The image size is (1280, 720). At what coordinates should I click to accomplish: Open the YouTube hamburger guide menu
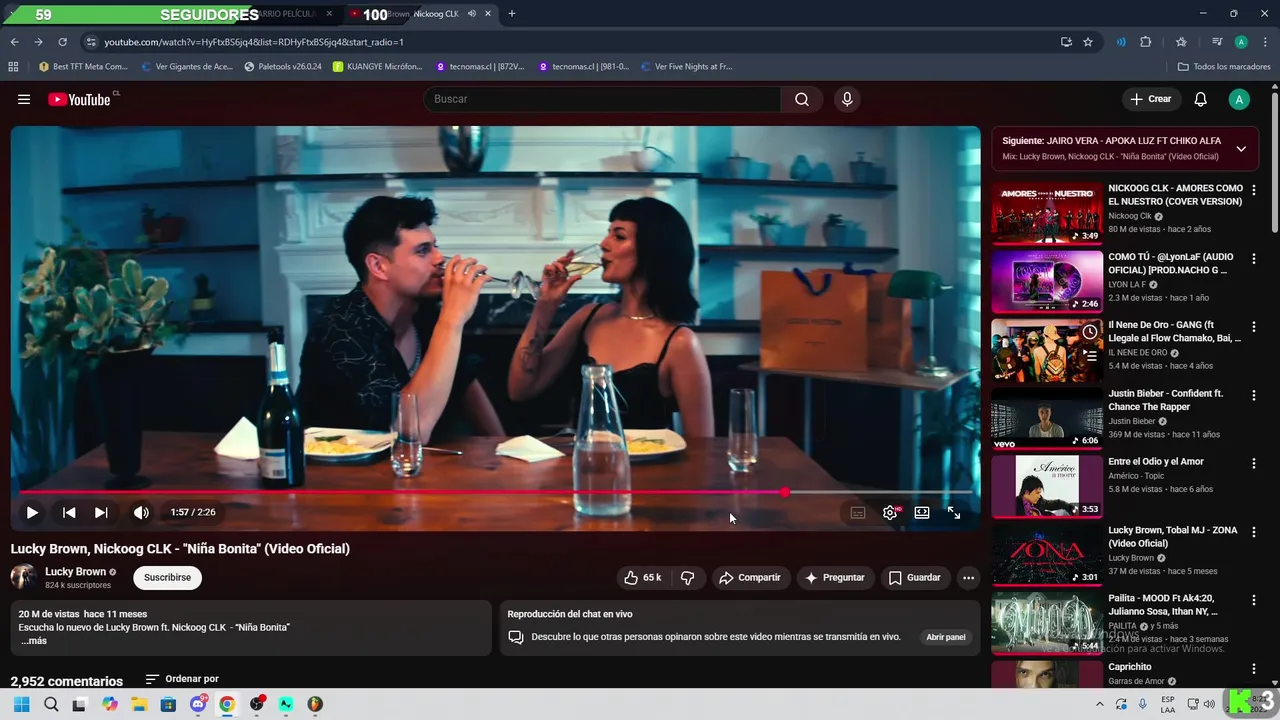[24, 99]
